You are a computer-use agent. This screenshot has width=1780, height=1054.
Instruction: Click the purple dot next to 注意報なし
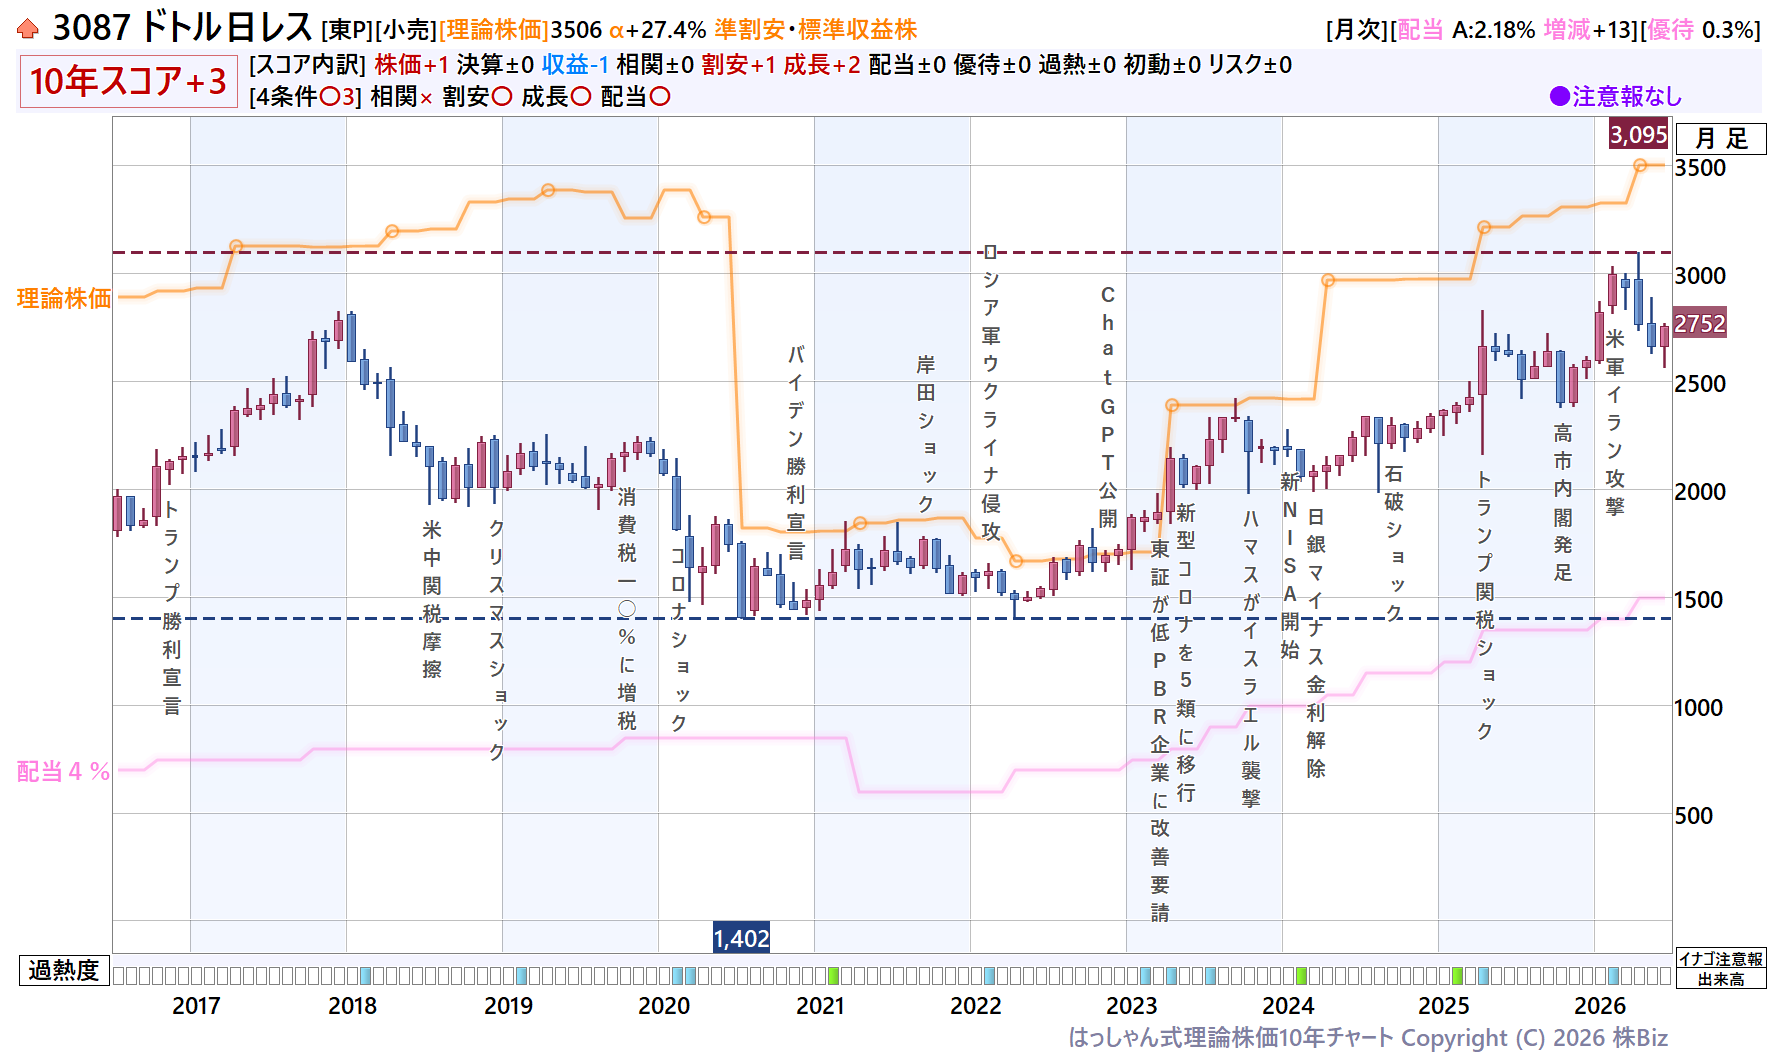1559,96
